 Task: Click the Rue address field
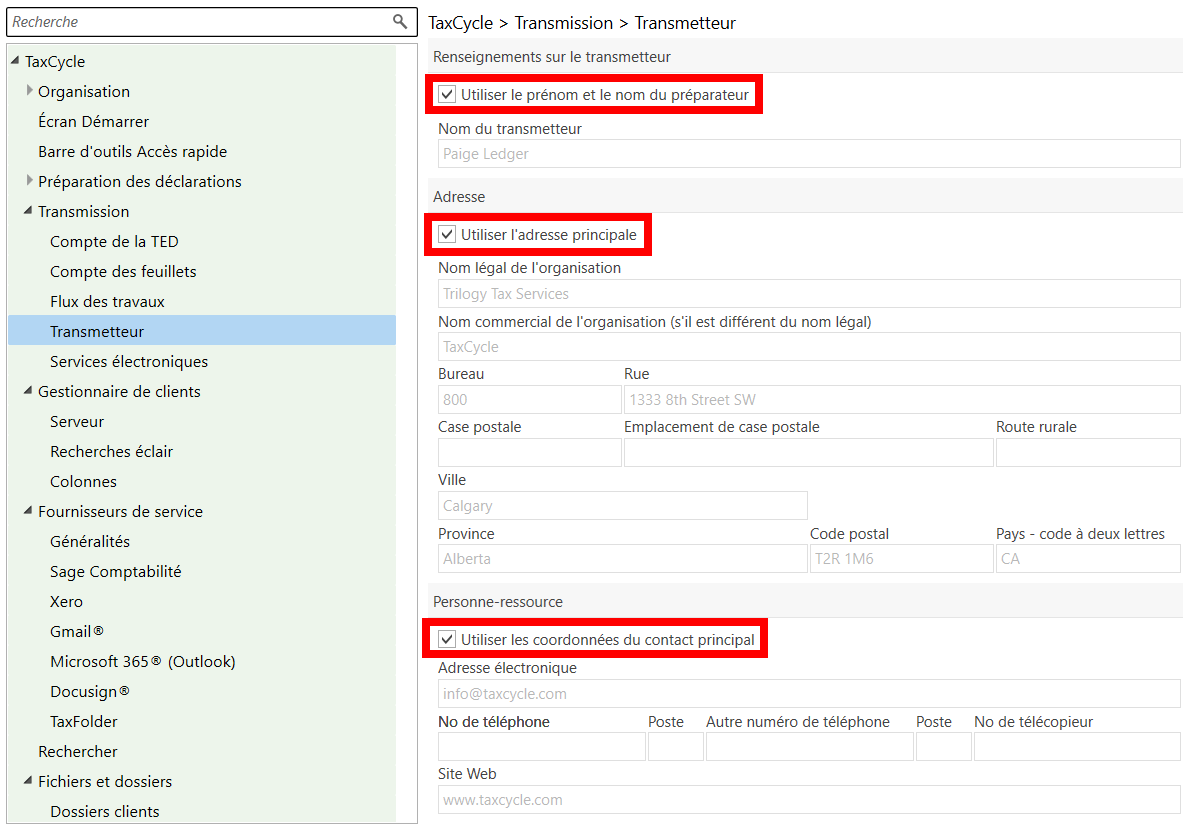[x=902, y=399]
